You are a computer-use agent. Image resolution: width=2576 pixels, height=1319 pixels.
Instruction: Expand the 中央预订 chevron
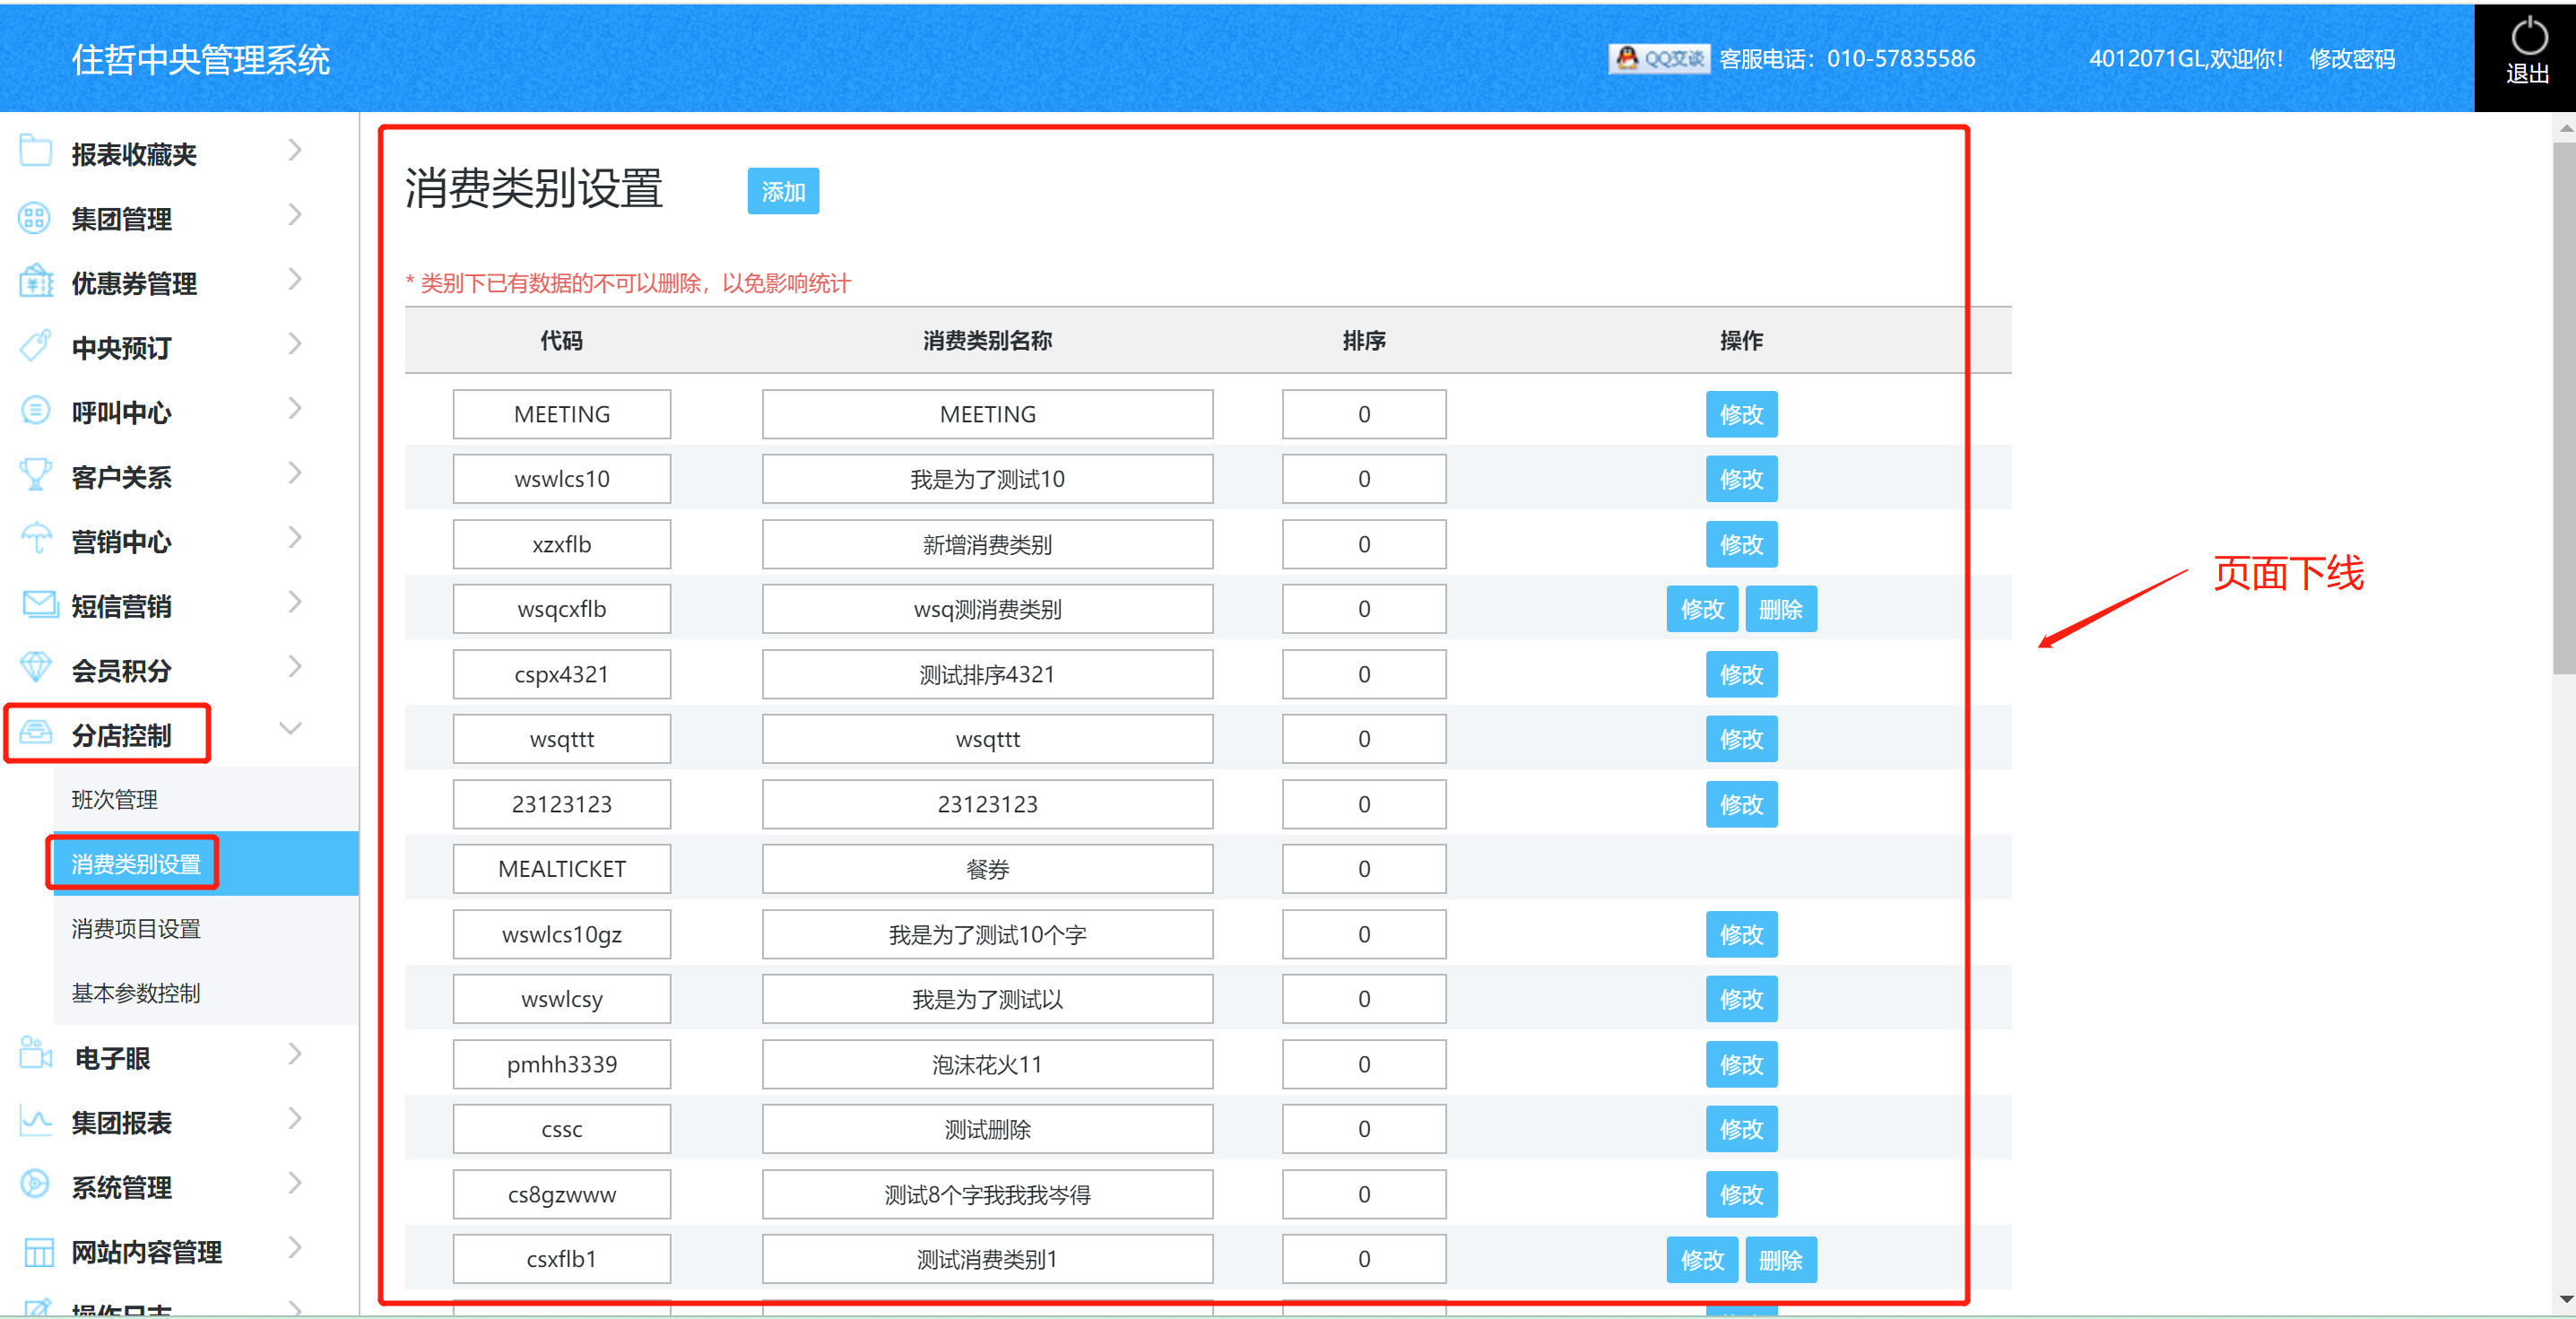(294, 345)
